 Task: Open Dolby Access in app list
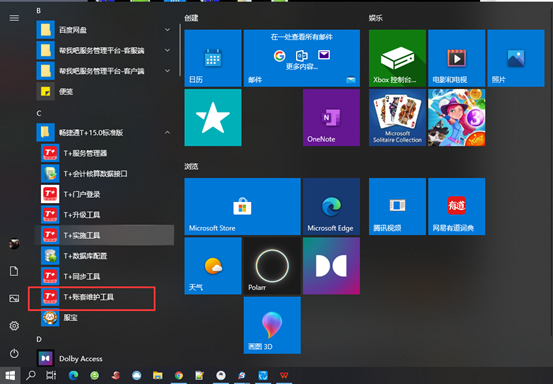coord(105,358)
